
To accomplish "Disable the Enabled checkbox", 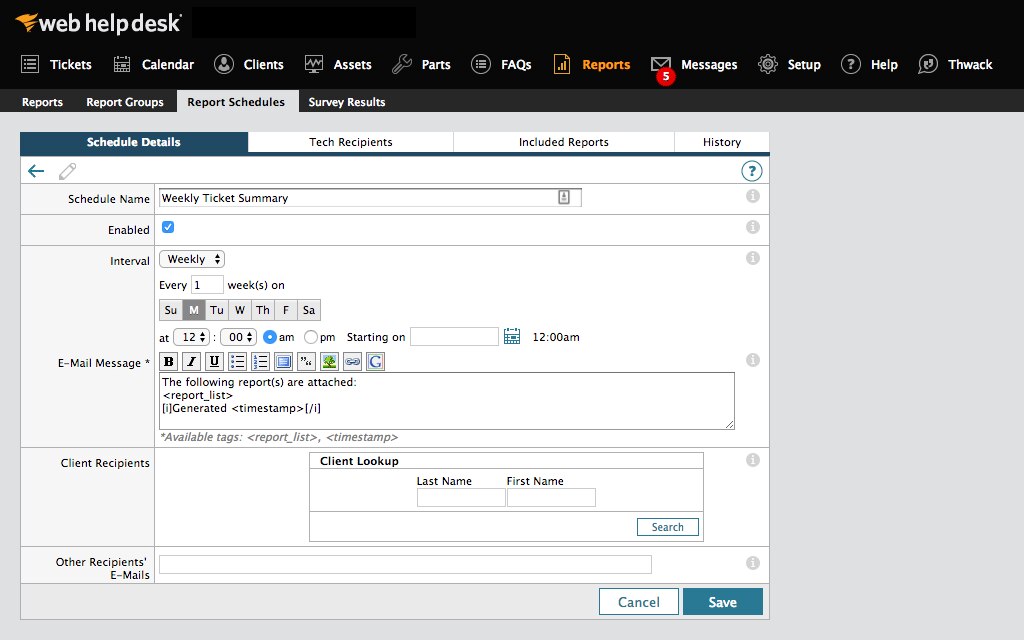I will coord(168,227).
